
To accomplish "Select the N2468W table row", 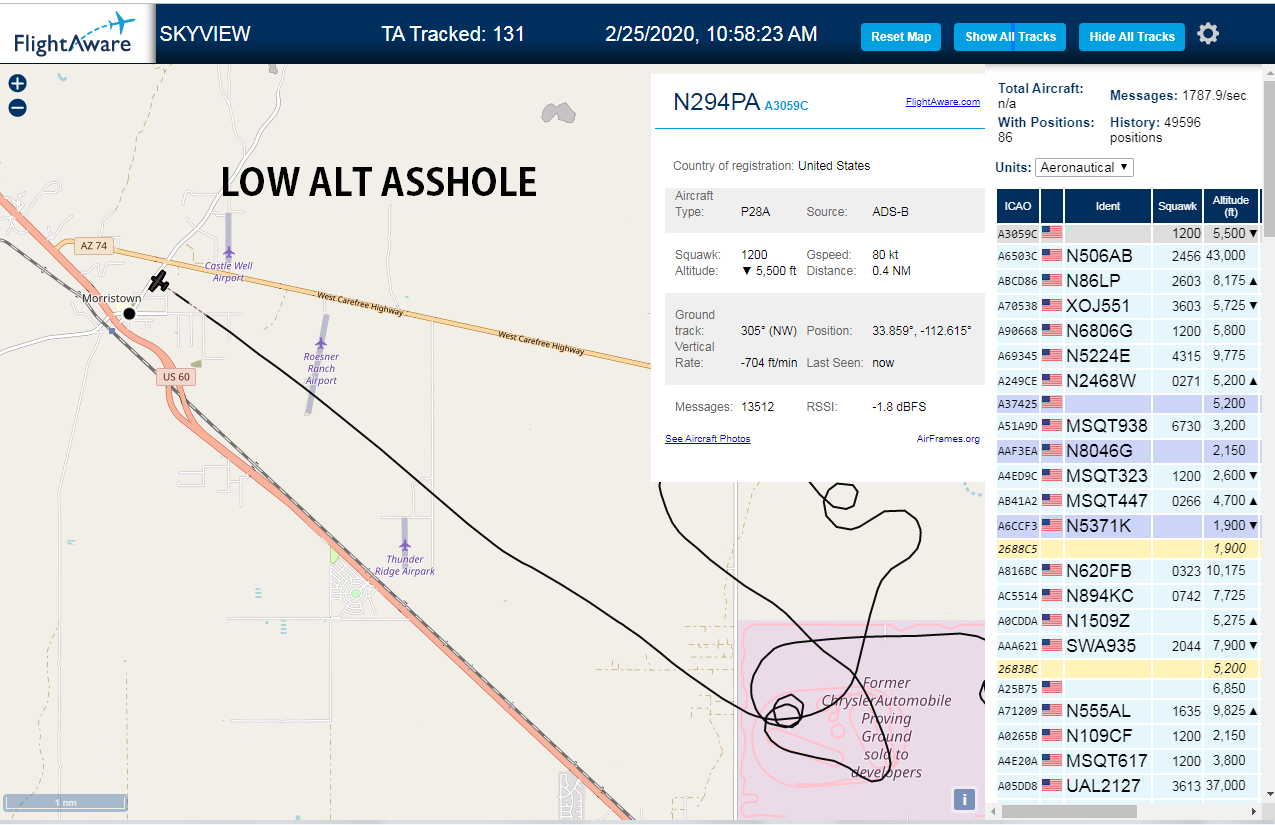I will click(x=1128, y=380).
